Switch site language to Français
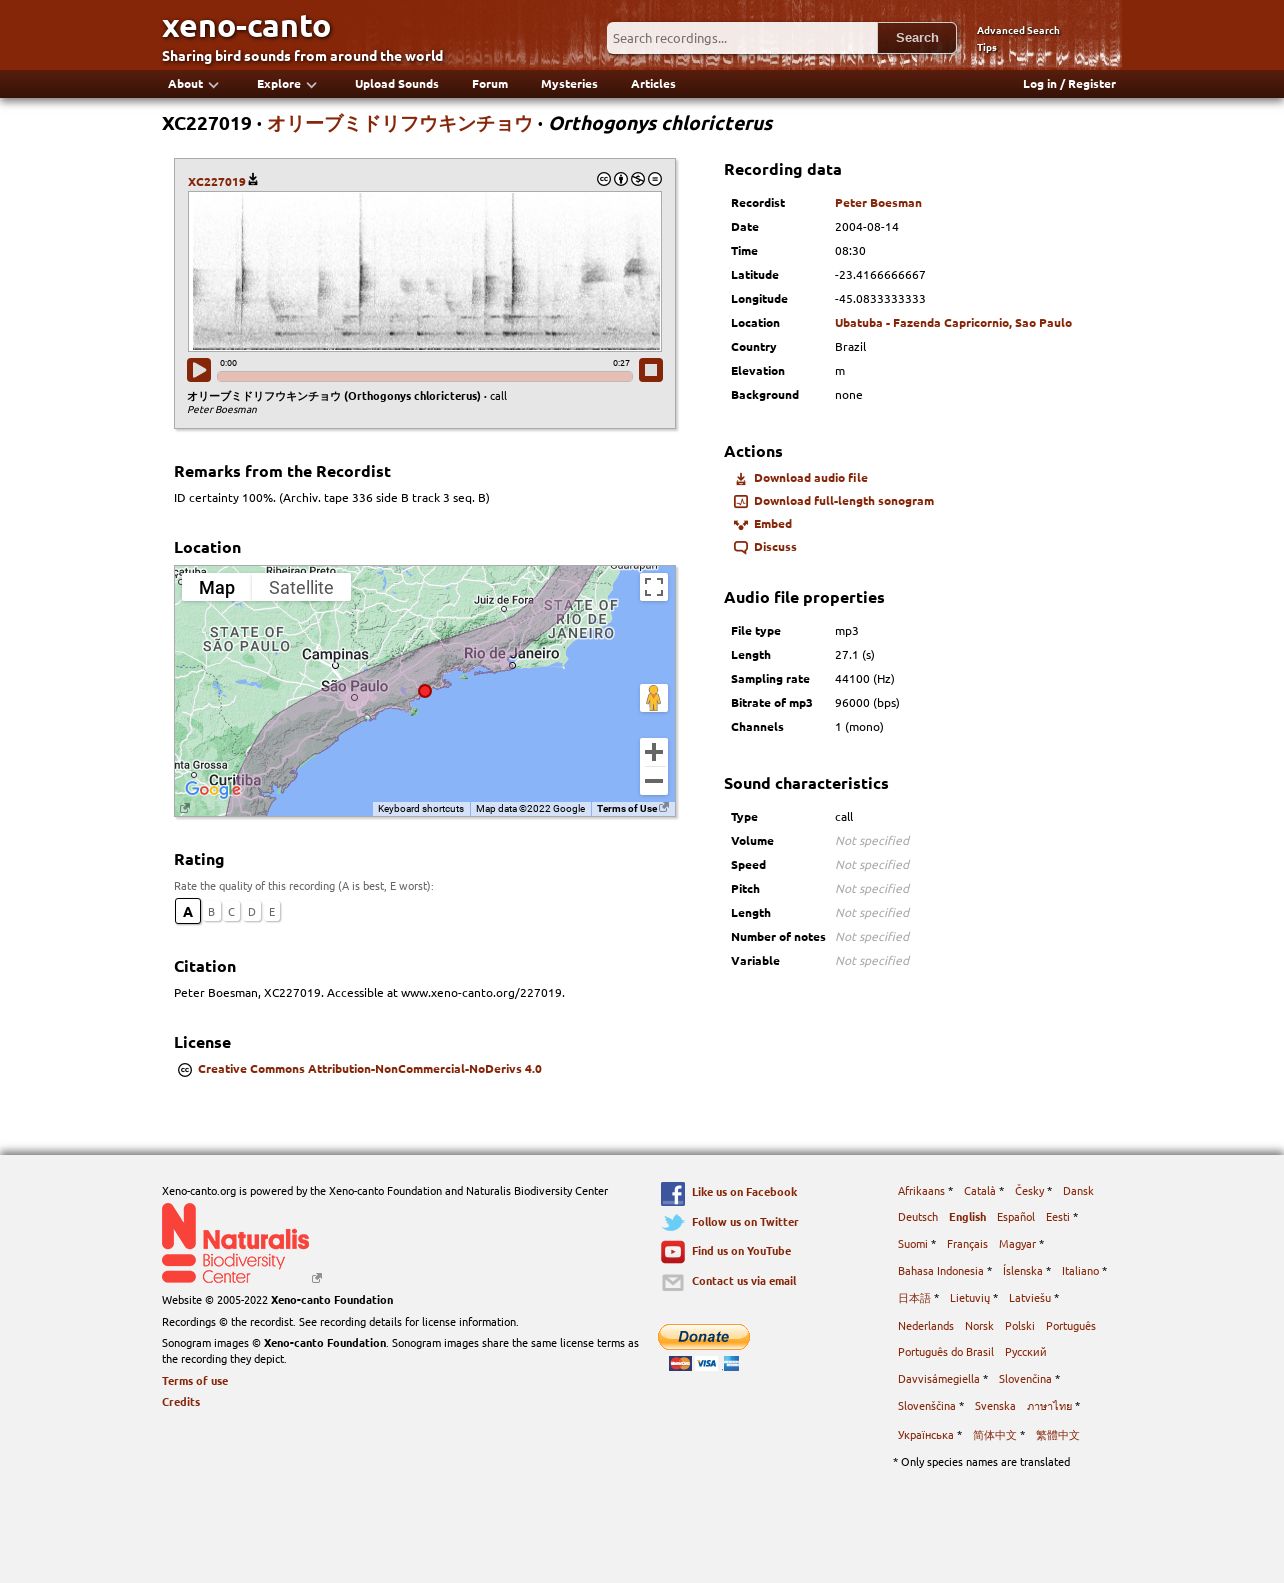Screen dimensions: 1284x1583 (967, 1244)
